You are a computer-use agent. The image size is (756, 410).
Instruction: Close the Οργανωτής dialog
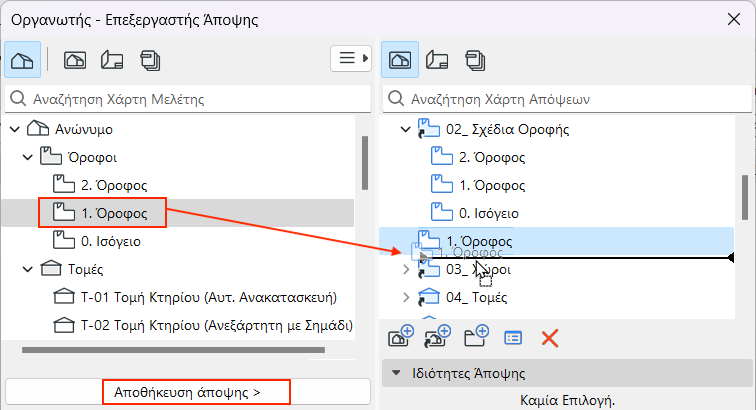click(734, 19)
